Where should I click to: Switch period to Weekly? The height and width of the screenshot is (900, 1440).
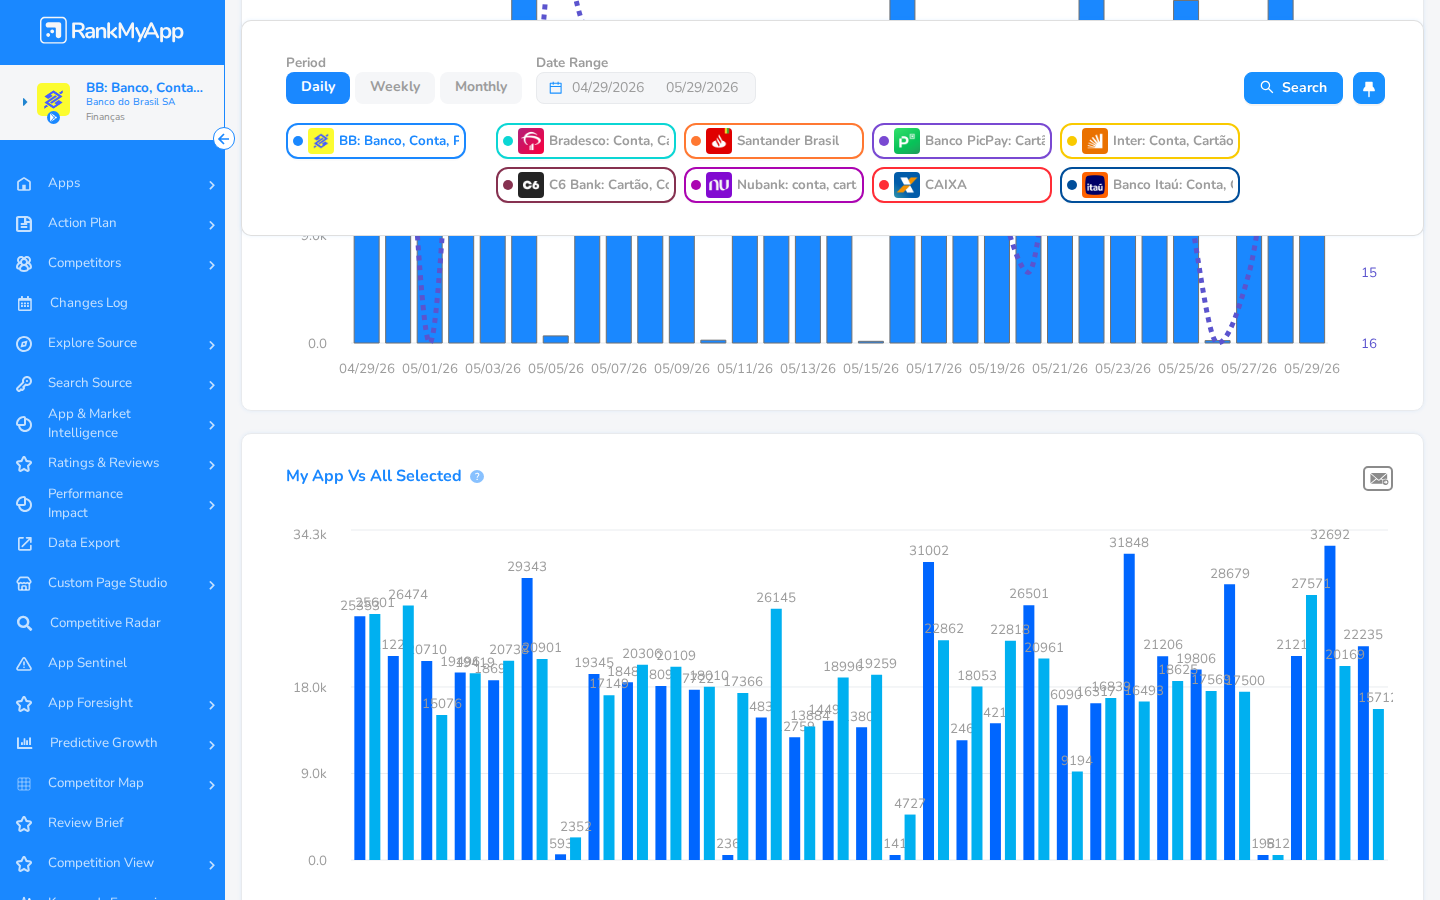pos(395,87)
